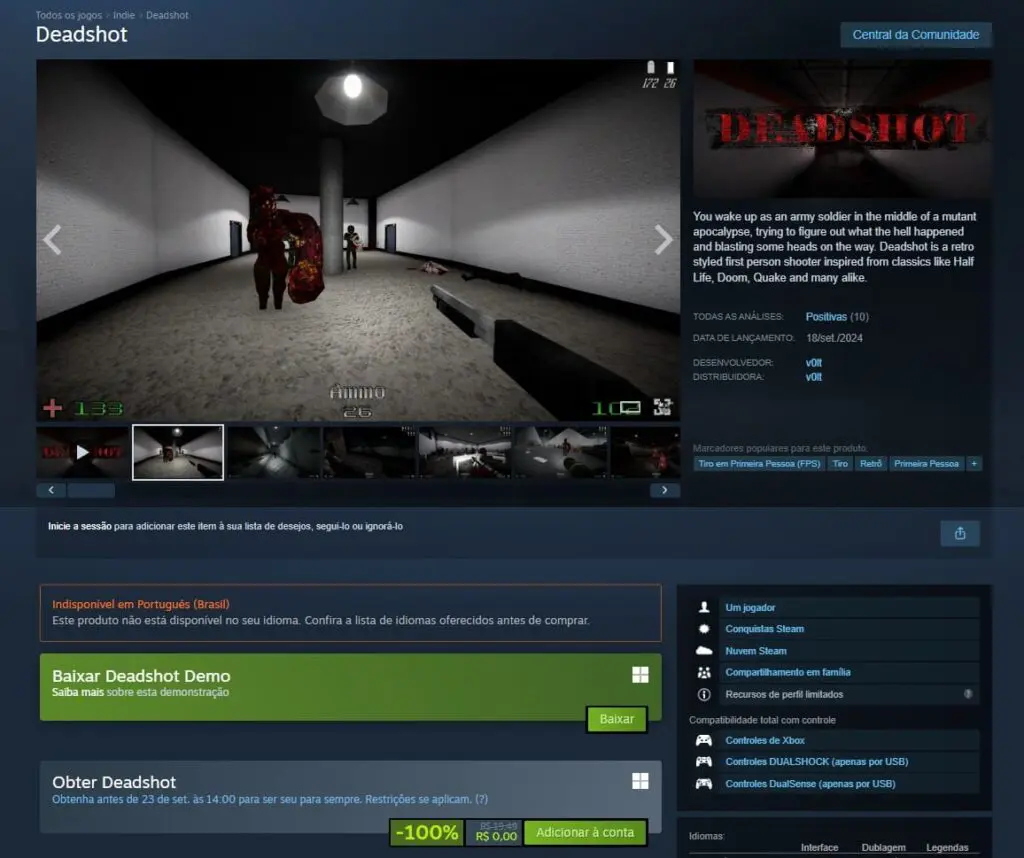Play the Deadshot trailer thumbnail
This screenshot has height=858, width=1024.
82,452
